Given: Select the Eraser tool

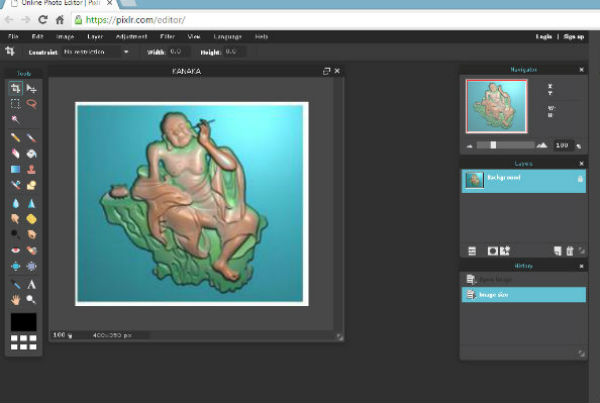Looking at the screenshot, I should point(15,153).
